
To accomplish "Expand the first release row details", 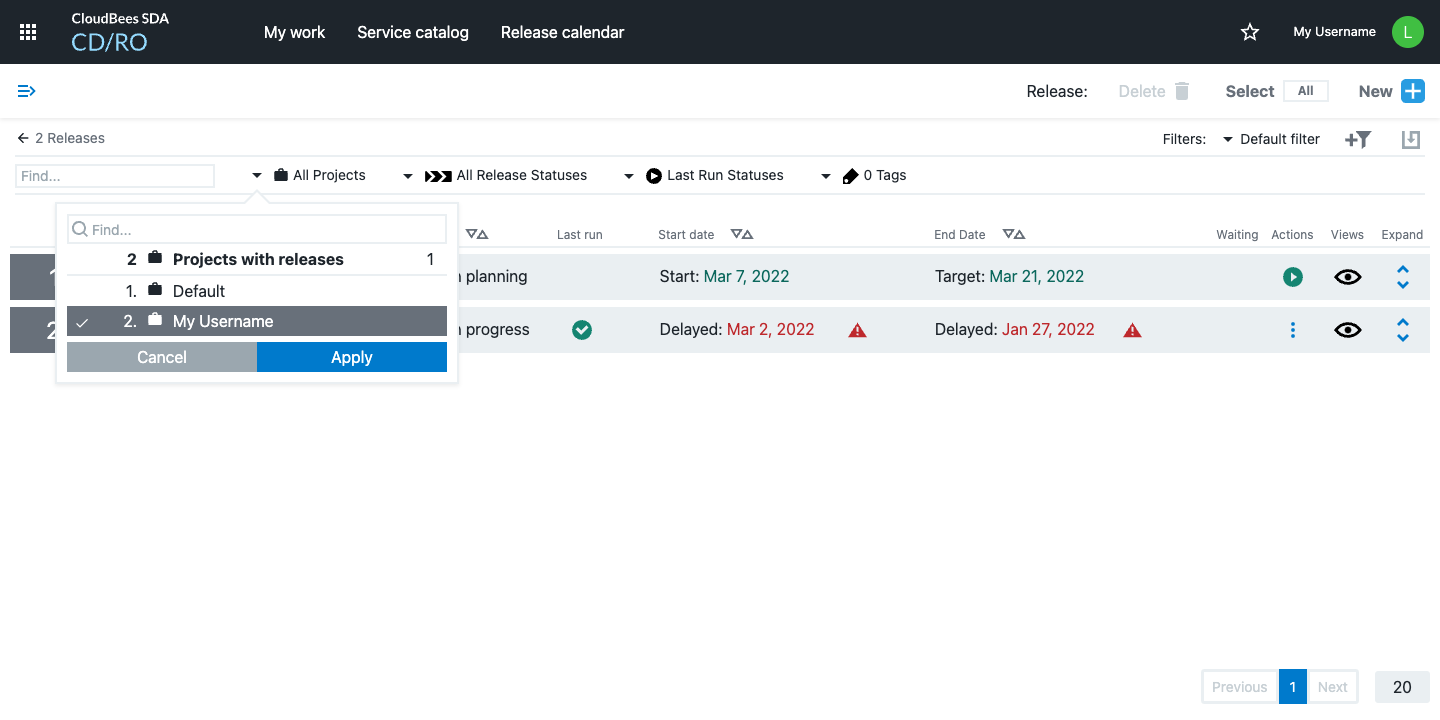I will pos(1402,277).
